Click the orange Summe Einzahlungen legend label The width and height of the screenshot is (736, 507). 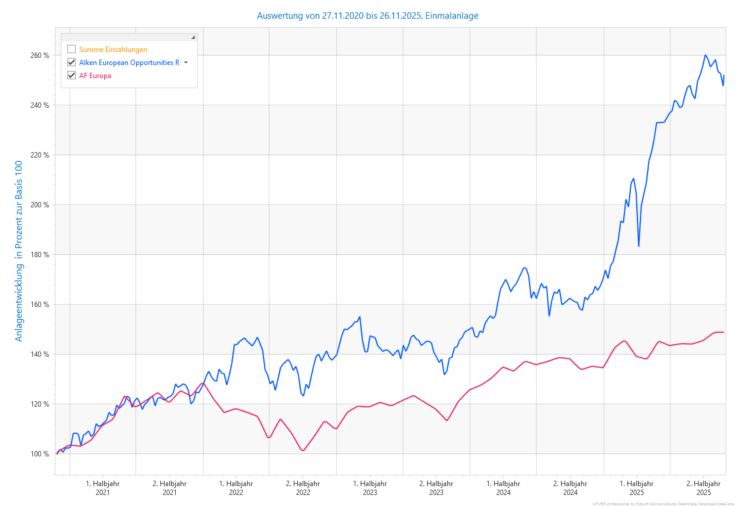[113, 49]
